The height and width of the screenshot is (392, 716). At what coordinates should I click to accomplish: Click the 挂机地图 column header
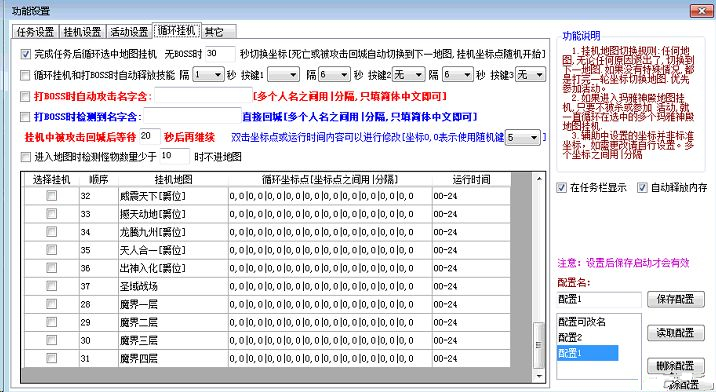click(173, 180)
